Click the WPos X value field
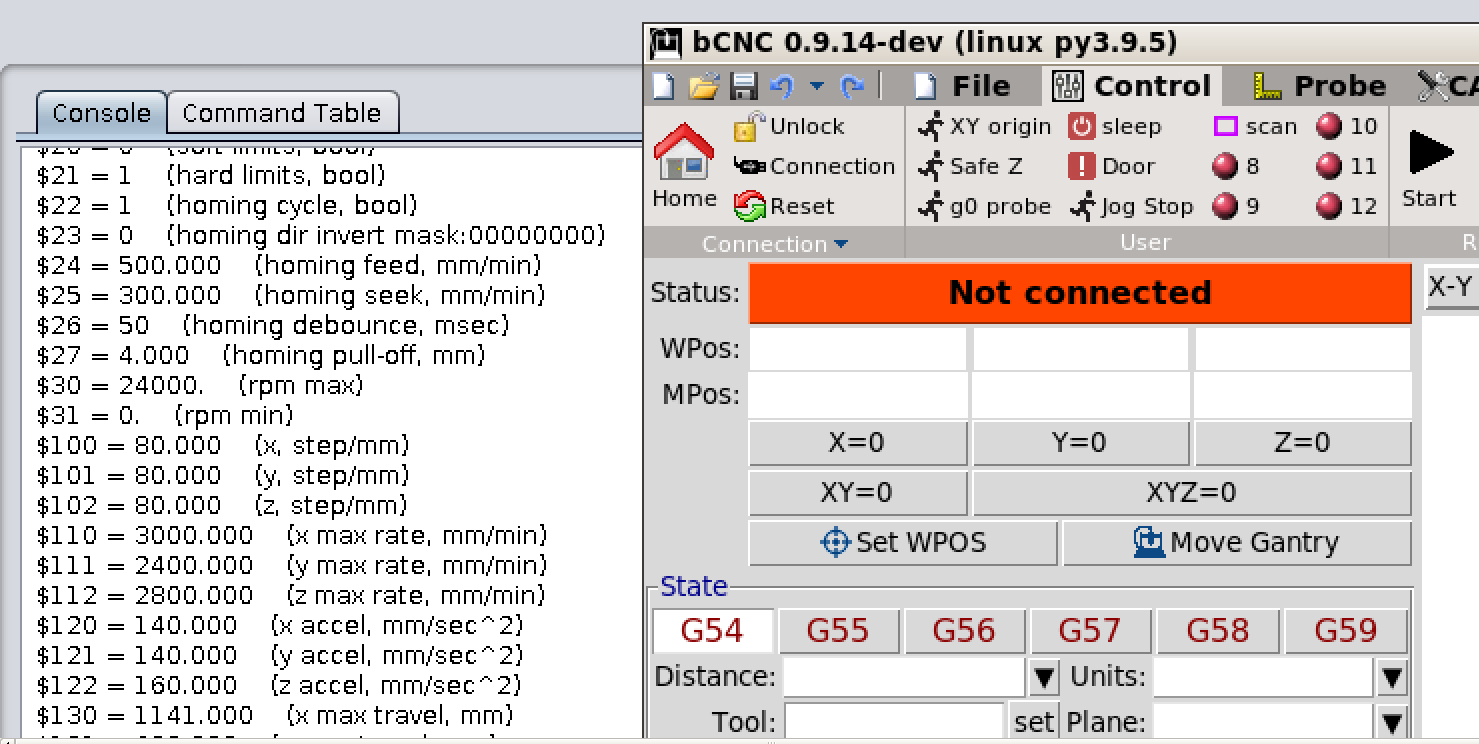1479x744 pixels. pyautogui.click(x=858, y=349)
